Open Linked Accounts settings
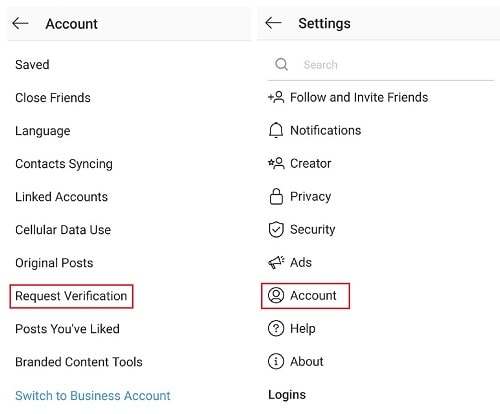 coord(62,197)
